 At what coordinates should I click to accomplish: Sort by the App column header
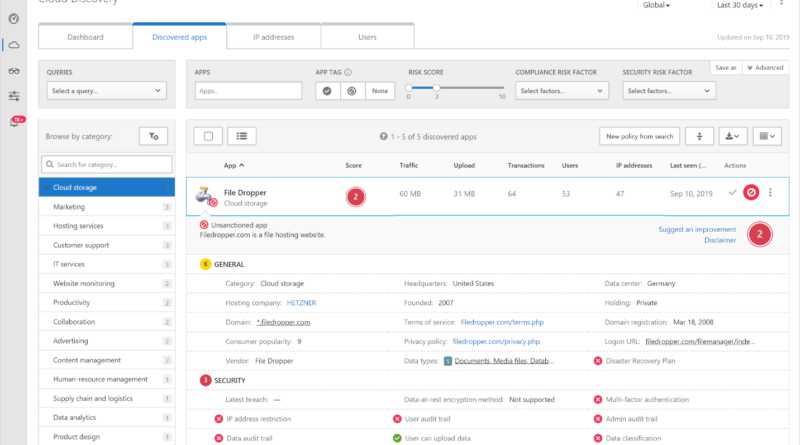(x=234, y=165)
